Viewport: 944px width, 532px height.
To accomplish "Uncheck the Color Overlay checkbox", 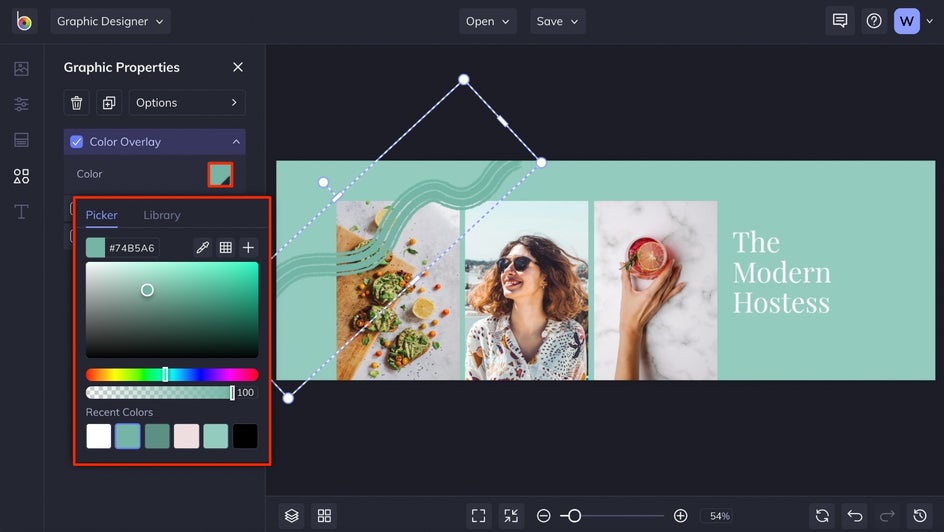I will (x=76, y=142).
